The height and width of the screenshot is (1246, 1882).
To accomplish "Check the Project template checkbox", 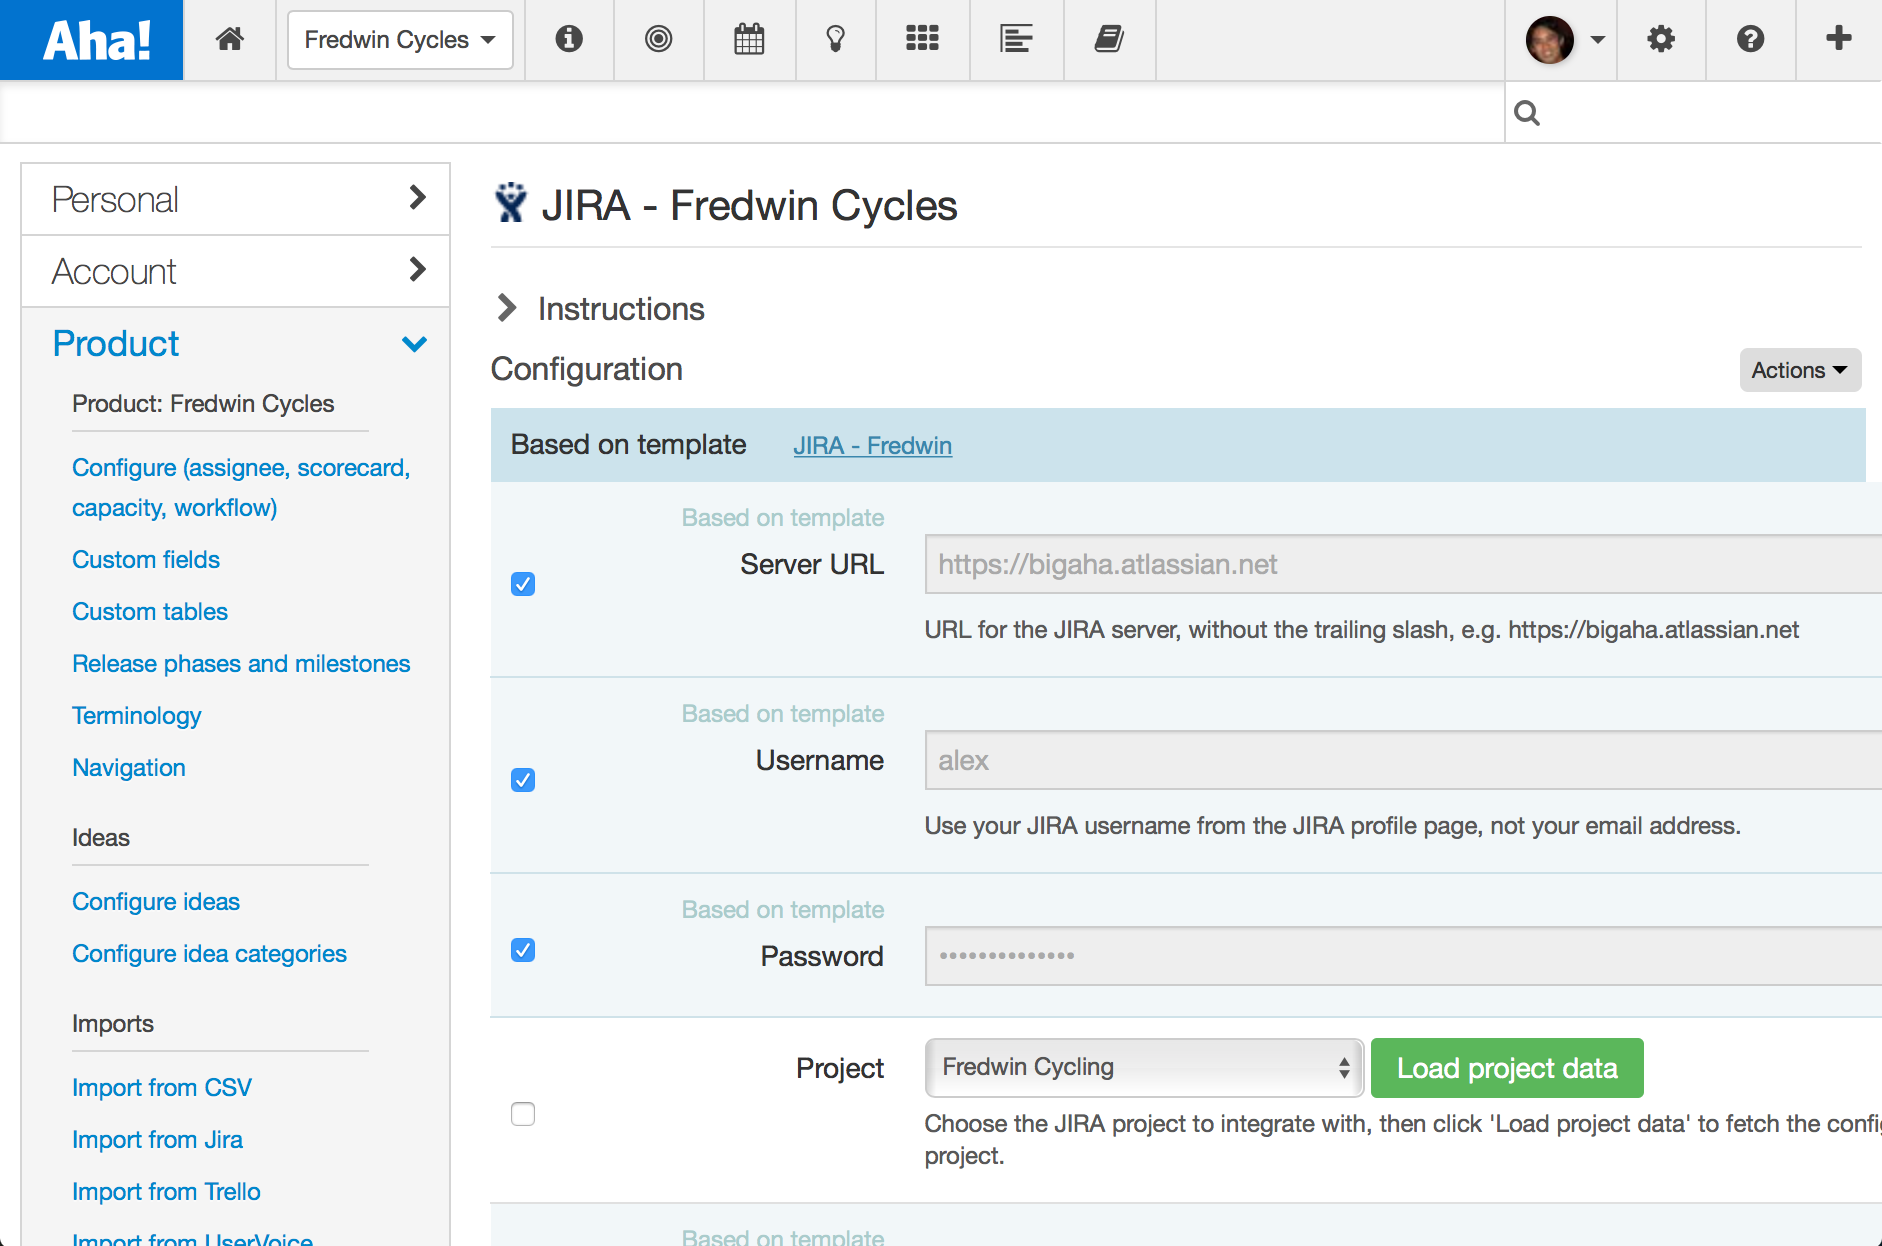I will [x=523, y=1114].
